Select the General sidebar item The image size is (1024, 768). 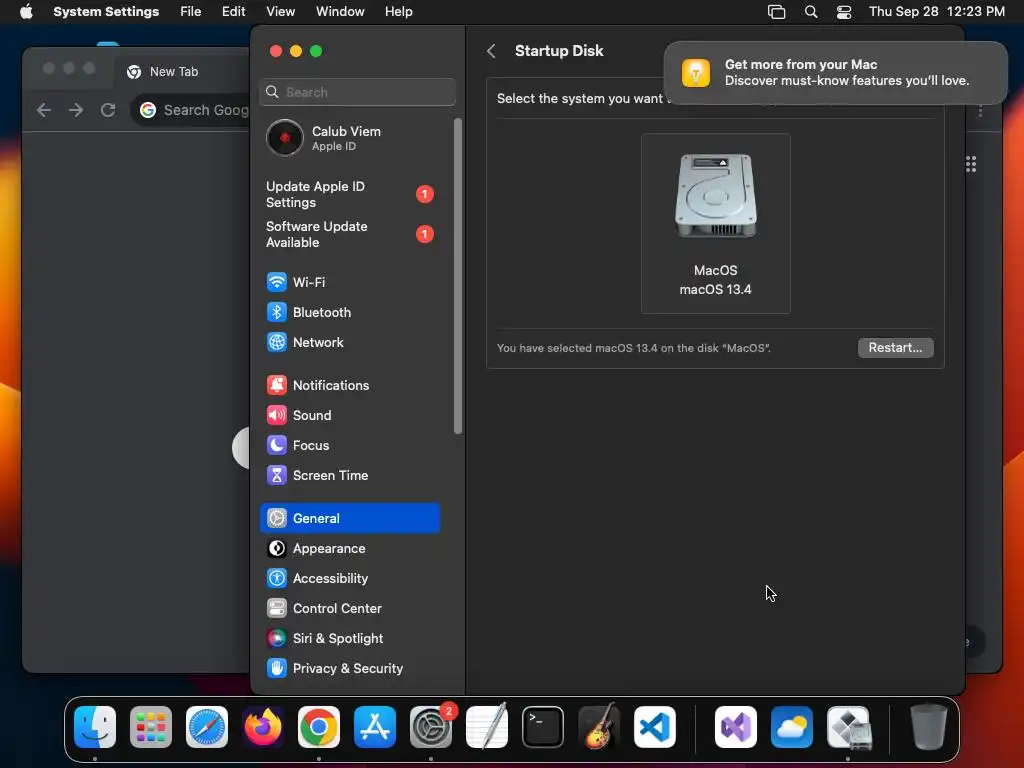click(350, 518)
